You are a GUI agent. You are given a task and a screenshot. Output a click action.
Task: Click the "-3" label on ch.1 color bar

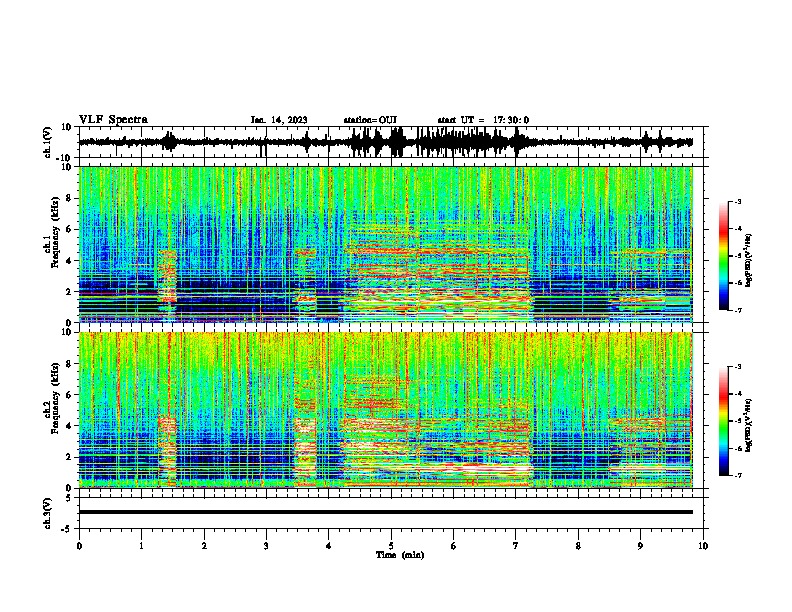pos(738,201)
